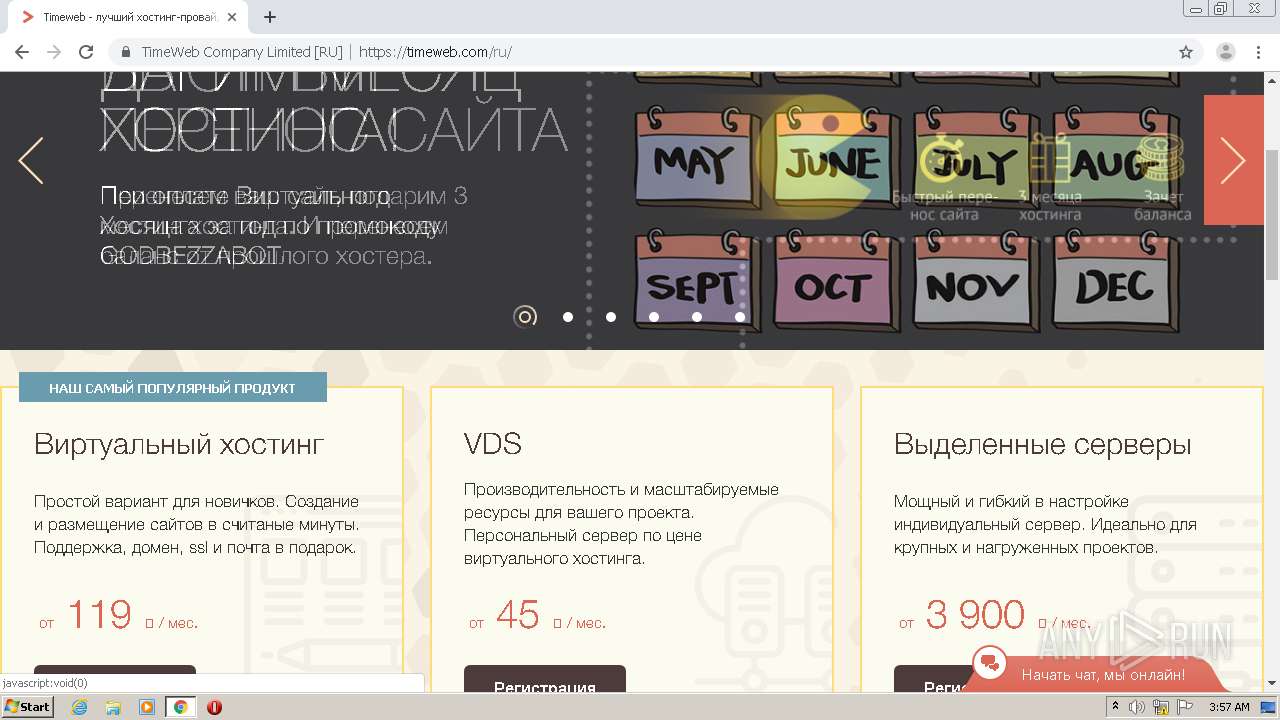Open the Chrome profile avatar menu
The height and width of the screenshot is (720, 1280).
coord(1226,52)
